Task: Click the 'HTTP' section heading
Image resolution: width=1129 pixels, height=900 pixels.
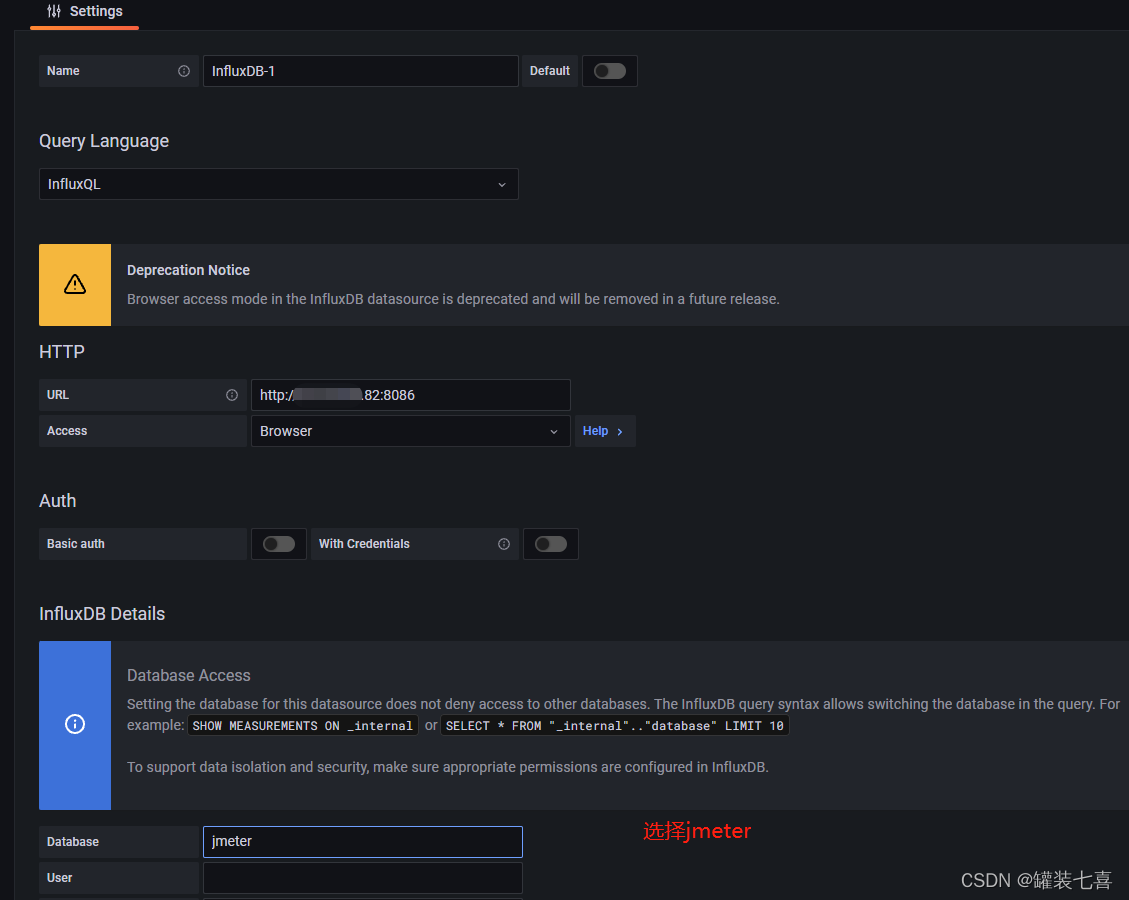Action: tap(62, 352)
